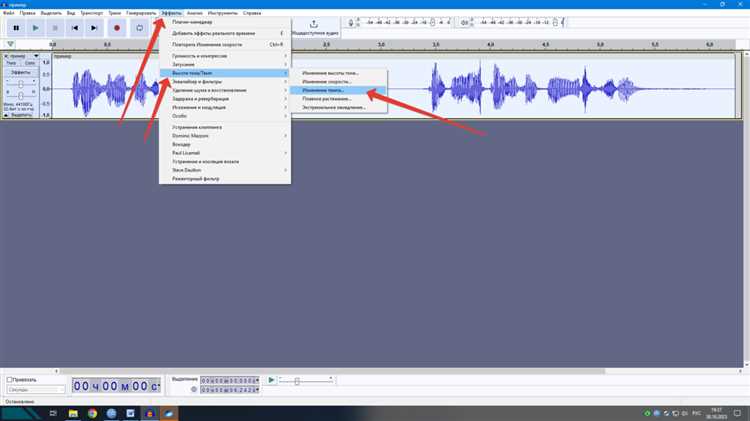
Task: Skip to start of the track
Action: click(x=75, y=28)
